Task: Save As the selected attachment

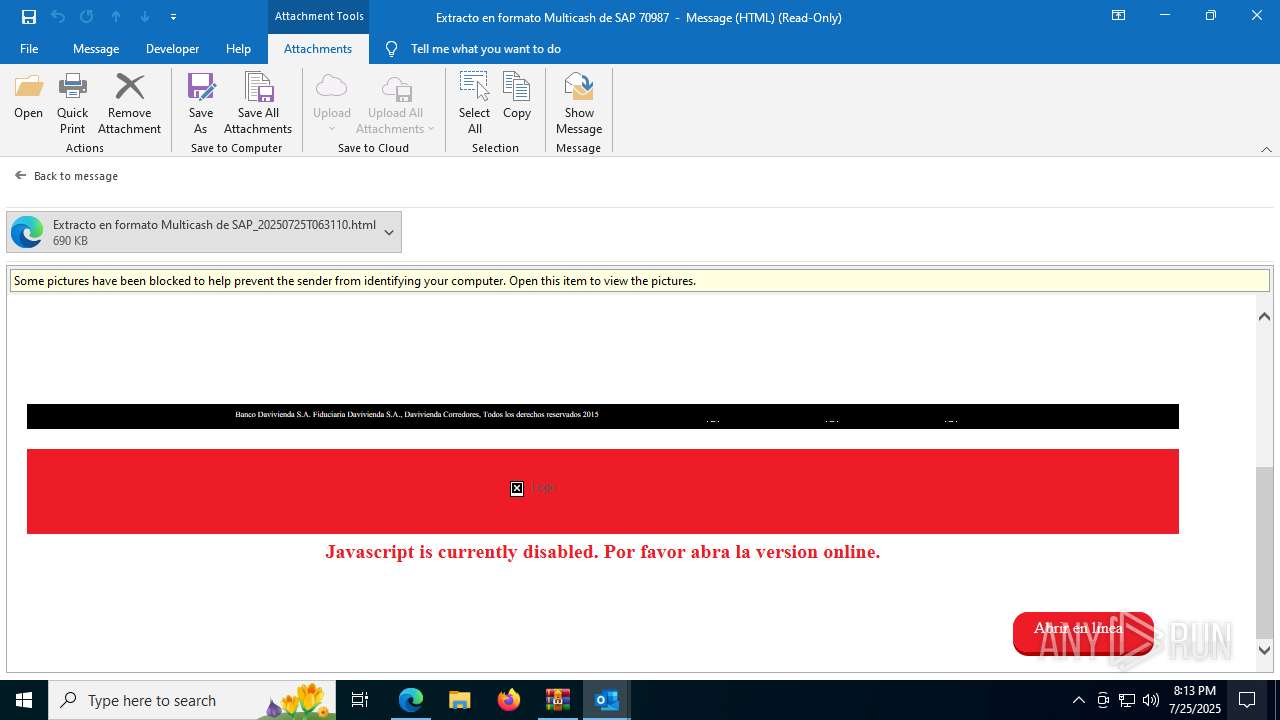Action: coord(201,104)
